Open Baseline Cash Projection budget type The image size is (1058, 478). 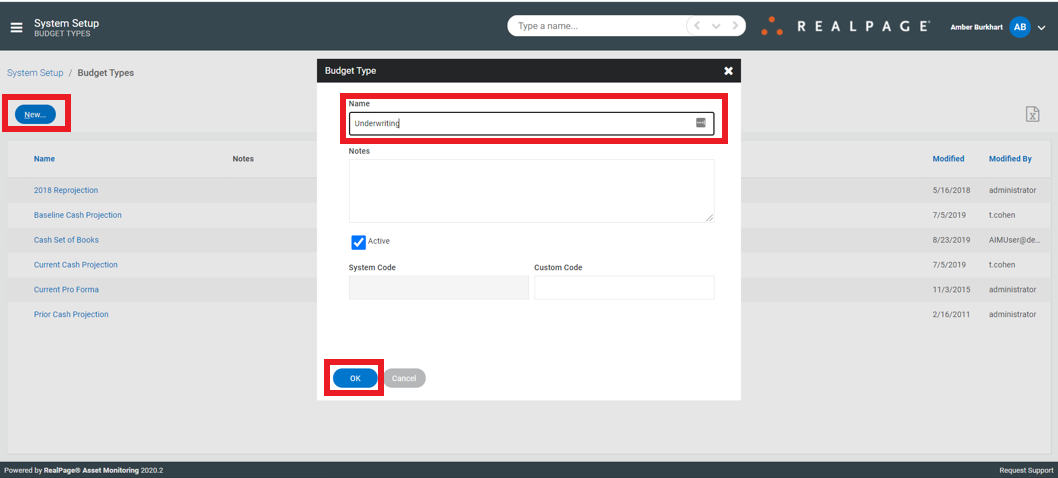pyautogui.click(x=78, y=215)
